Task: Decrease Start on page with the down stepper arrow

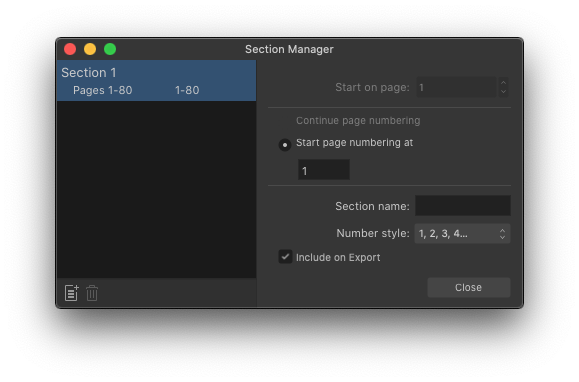Action: click(x=503, y=92)
